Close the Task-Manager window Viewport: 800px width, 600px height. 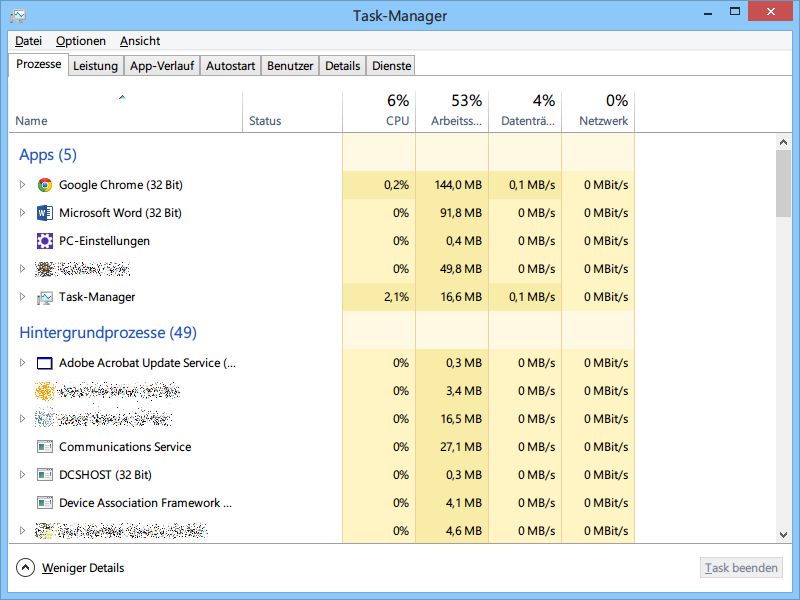(770, 12)
